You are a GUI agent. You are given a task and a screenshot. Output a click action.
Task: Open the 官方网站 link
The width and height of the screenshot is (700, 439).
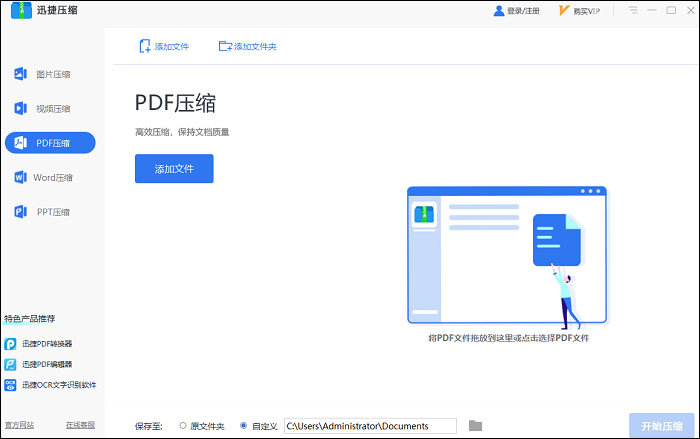coord(19,425)
